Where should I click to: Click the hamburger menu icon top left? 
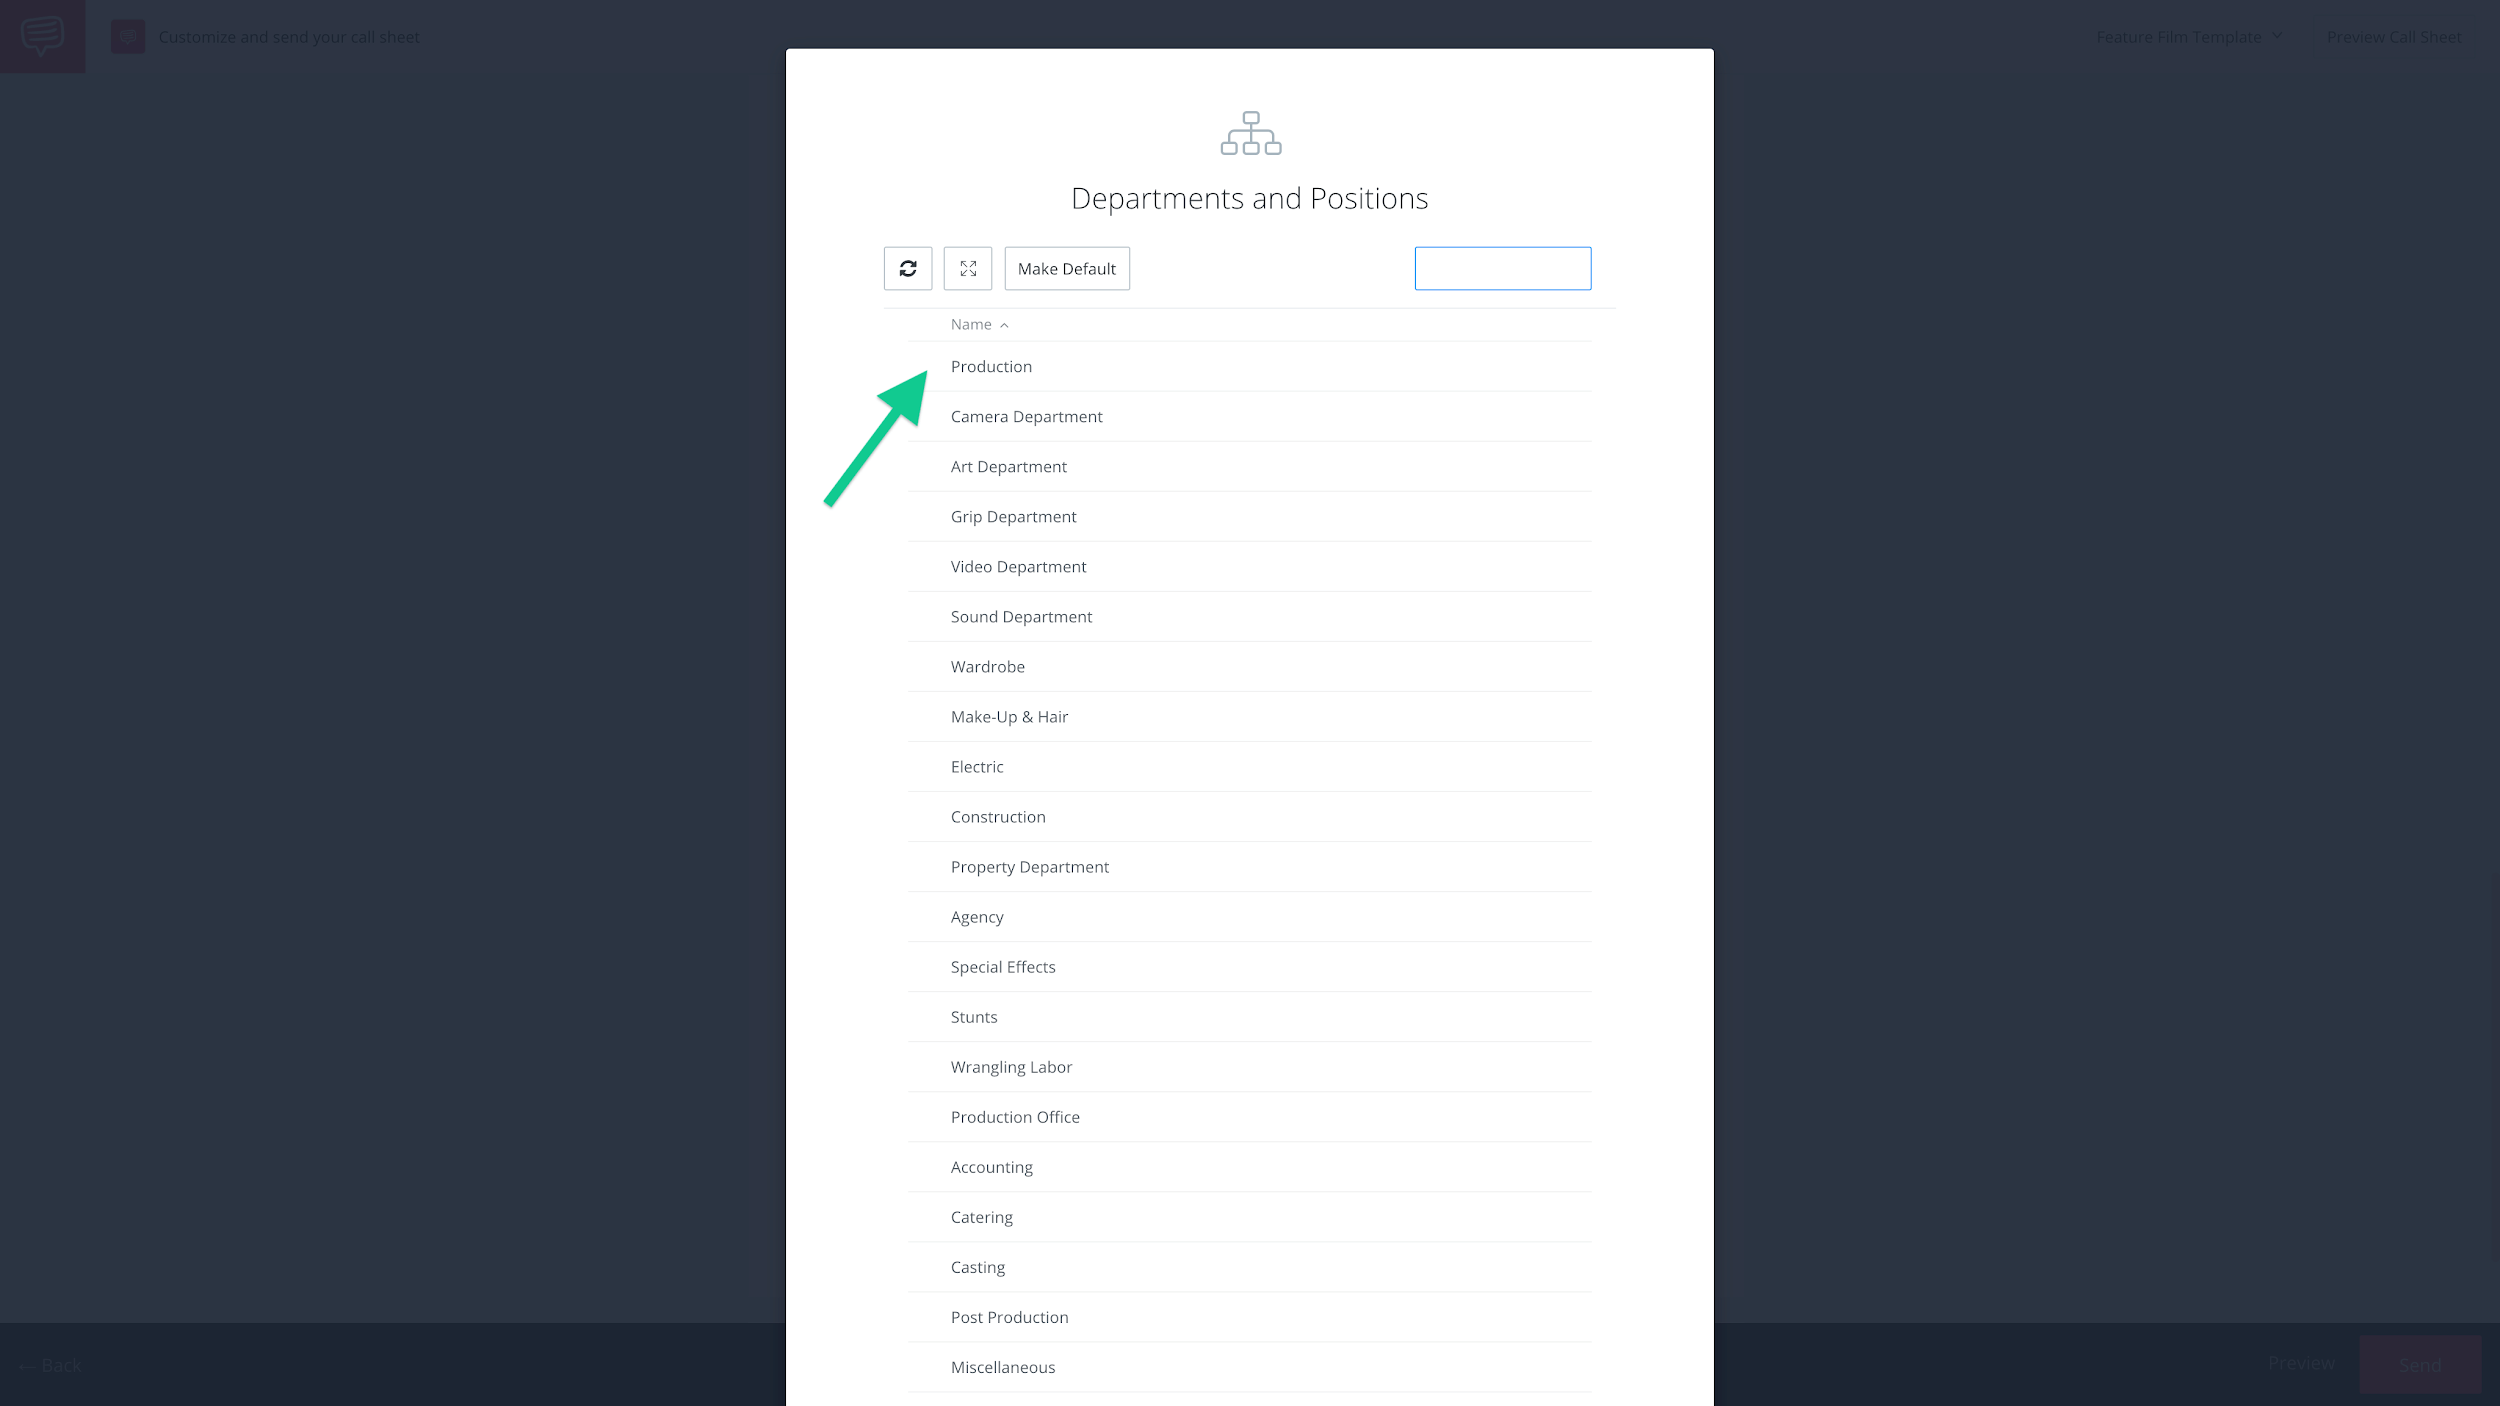[x=41, y=33]
